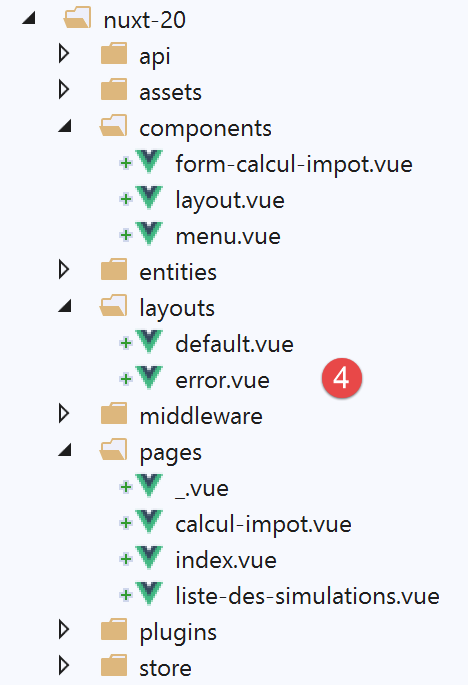Collapse the layouts folder arrow

click(x=65, y=306)
